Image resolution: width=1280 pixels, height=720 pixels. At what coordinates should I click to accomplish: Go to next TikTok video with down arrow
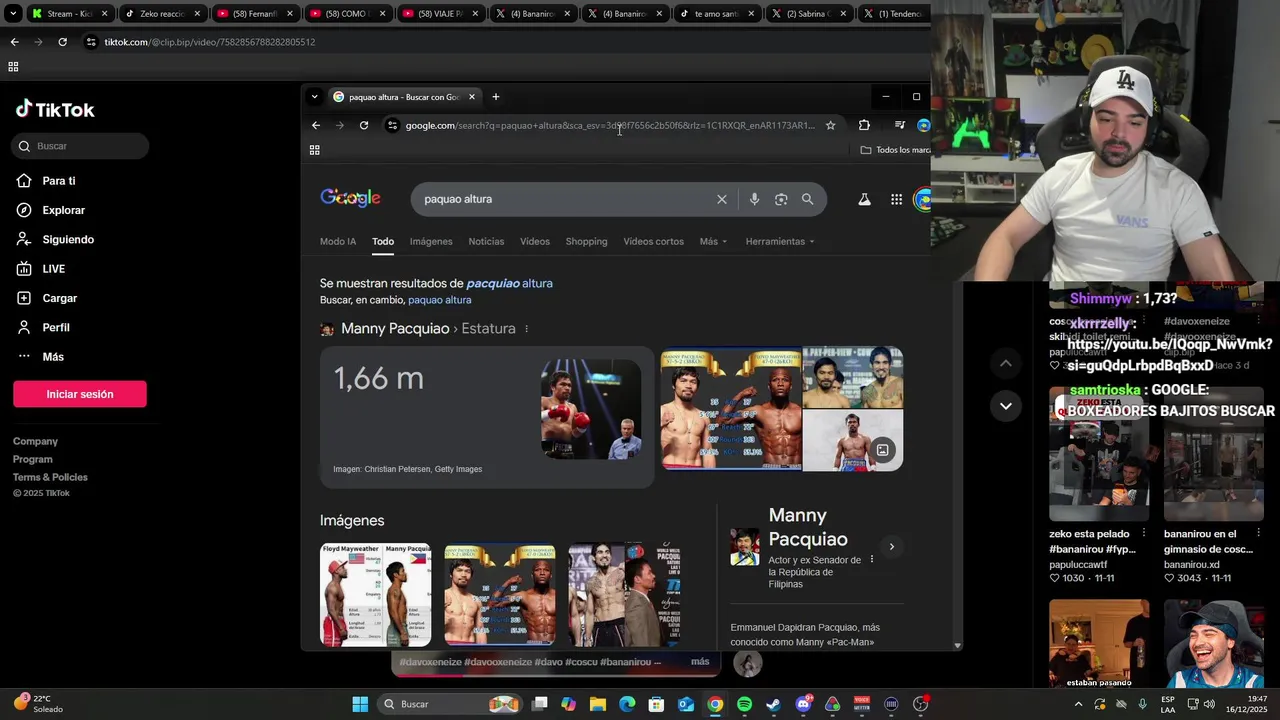[1006, 405]
